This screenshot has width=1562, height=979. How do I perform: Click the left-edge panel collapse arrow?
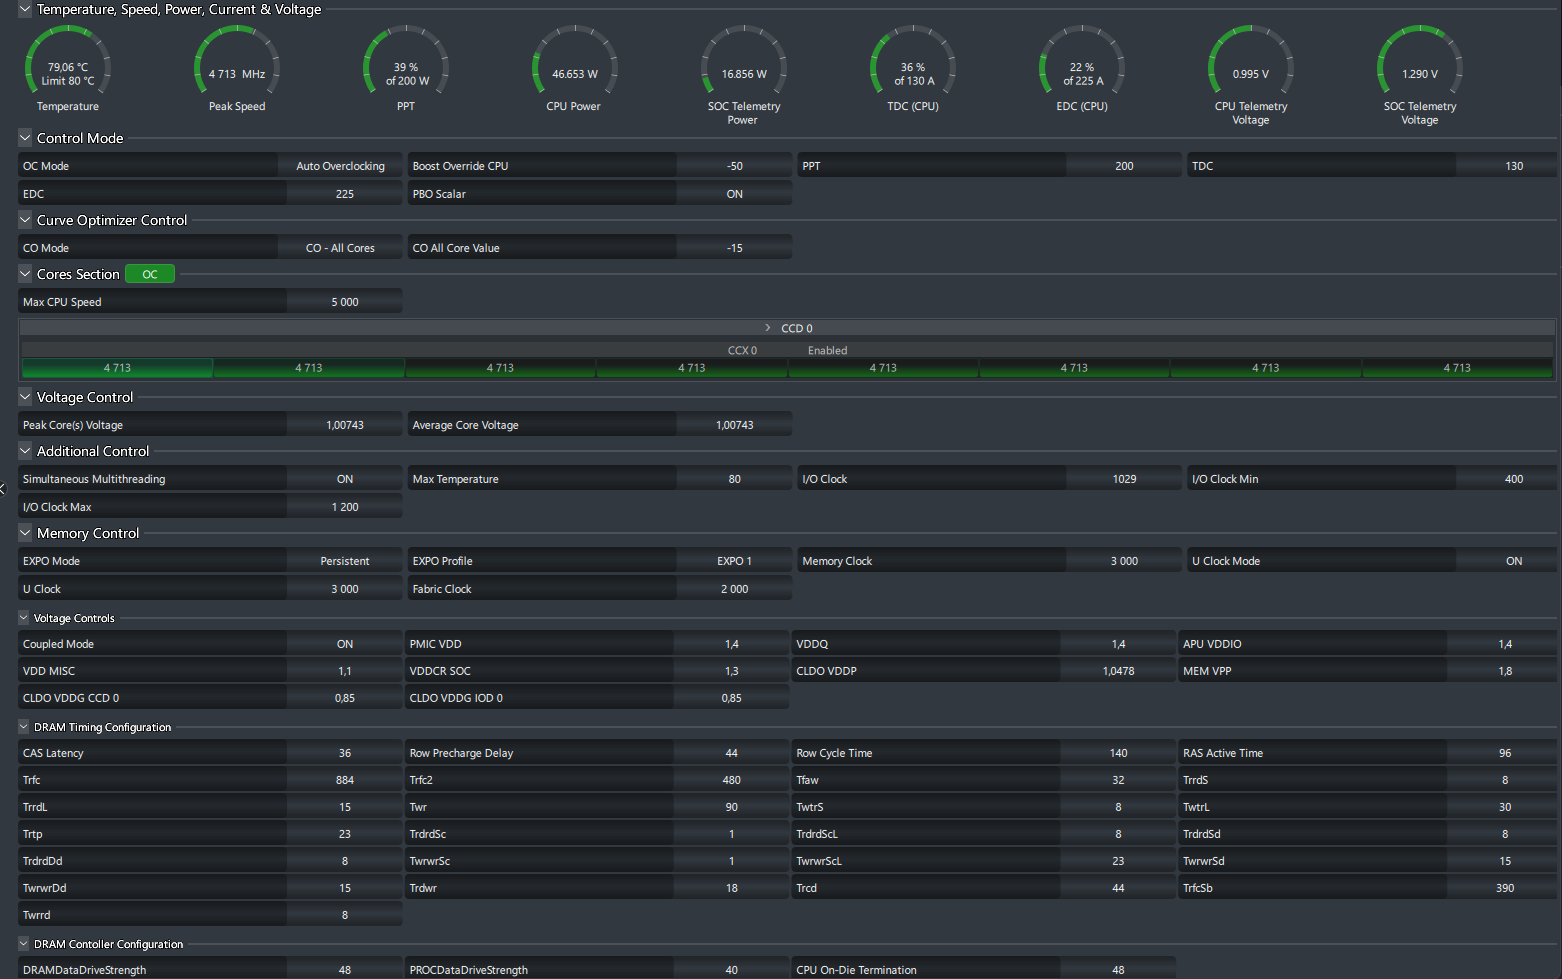pyautogui.click(x=3, y=489)
